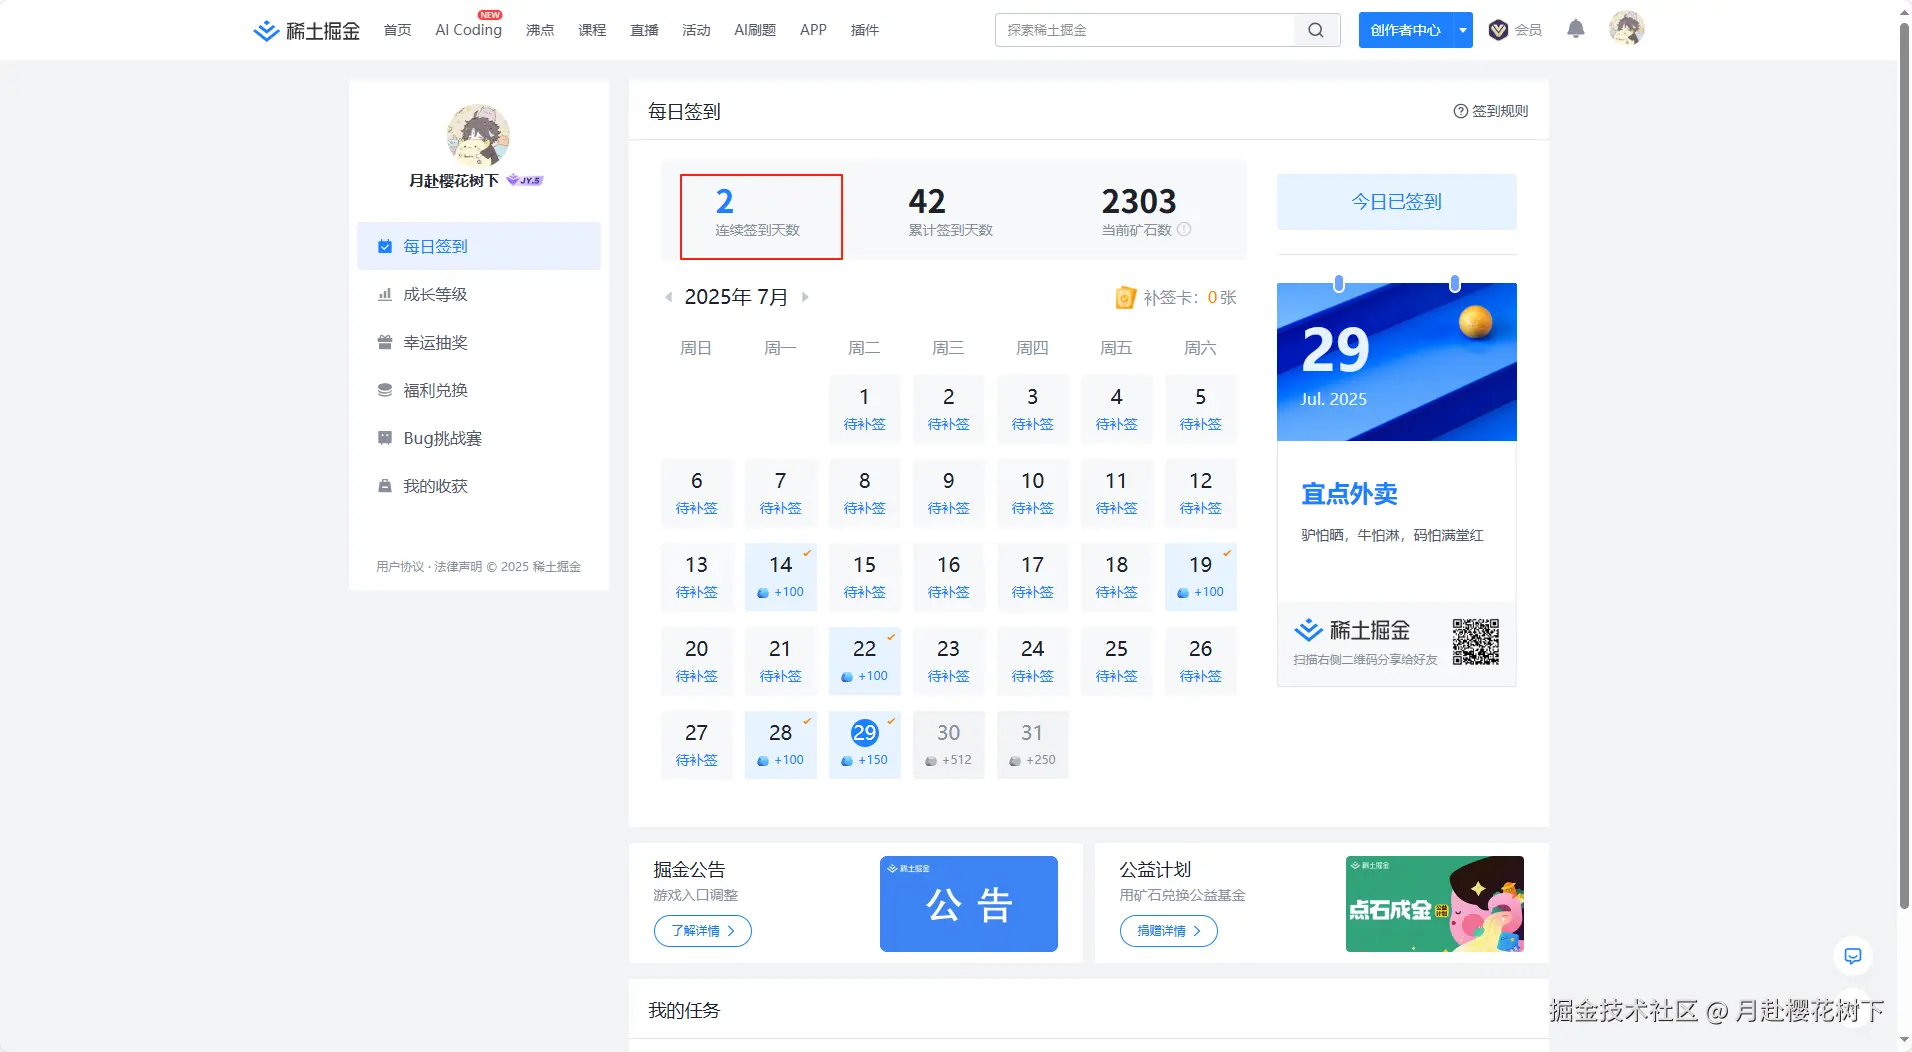
Task: Open the 沸点 menu item
Action: (540, 29)
